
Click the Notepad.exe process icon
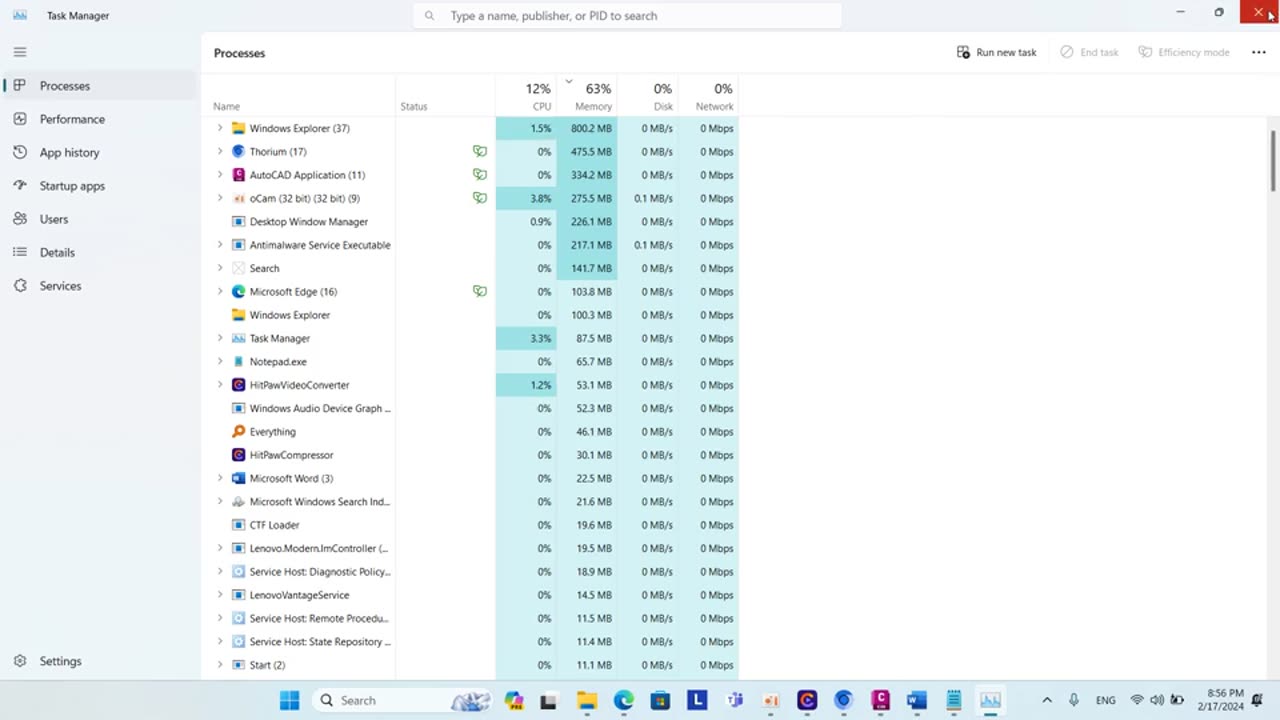click(238, 361)
